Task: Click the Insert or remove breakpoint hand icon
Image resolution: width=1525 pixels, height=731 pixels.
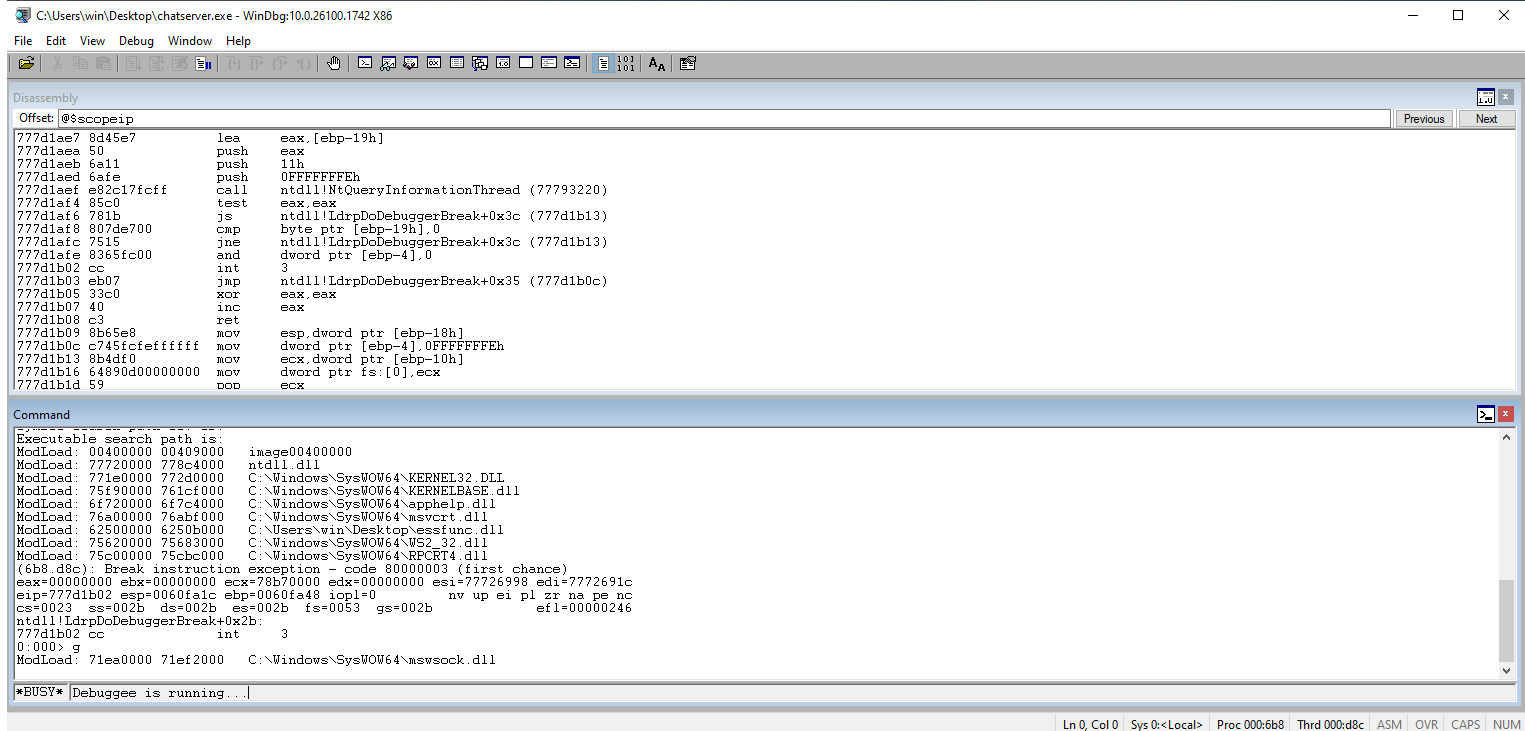Action: (x=334, y=63)
